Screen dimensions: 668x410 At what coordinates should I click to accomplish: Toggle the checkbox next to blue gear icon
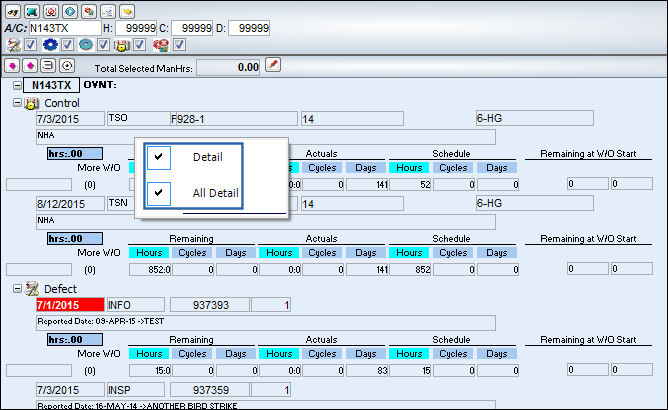67,44
